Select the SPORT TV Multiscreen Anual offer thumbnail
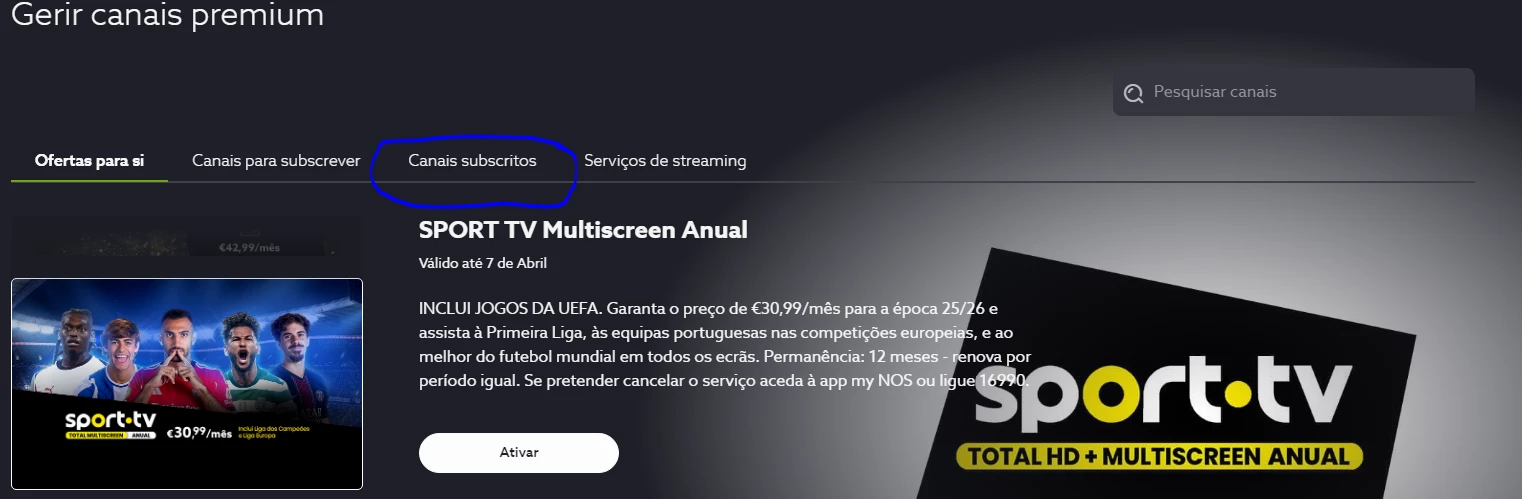This screenshot has height=499, width=1522. pyautogui.click(x=187, y=384)
